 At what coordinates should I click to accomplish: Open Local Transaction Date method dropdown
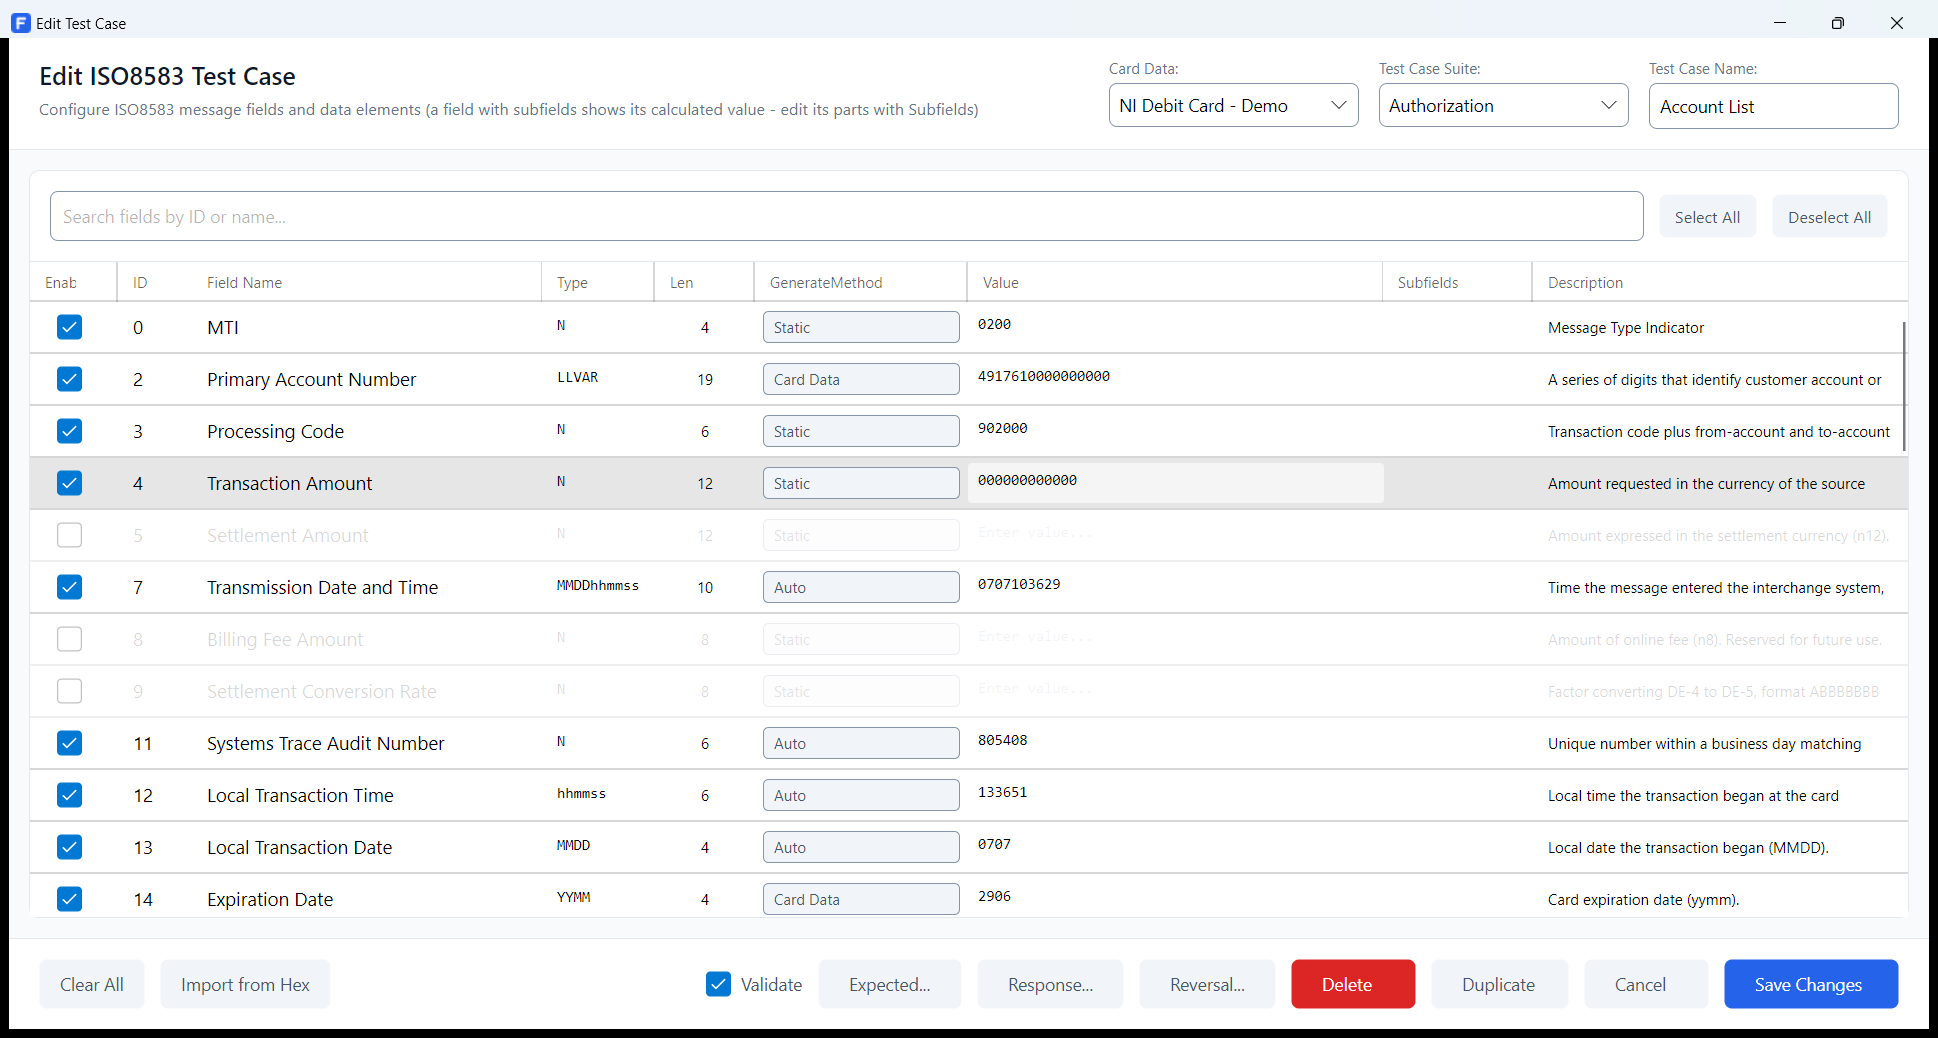[861, 847]
